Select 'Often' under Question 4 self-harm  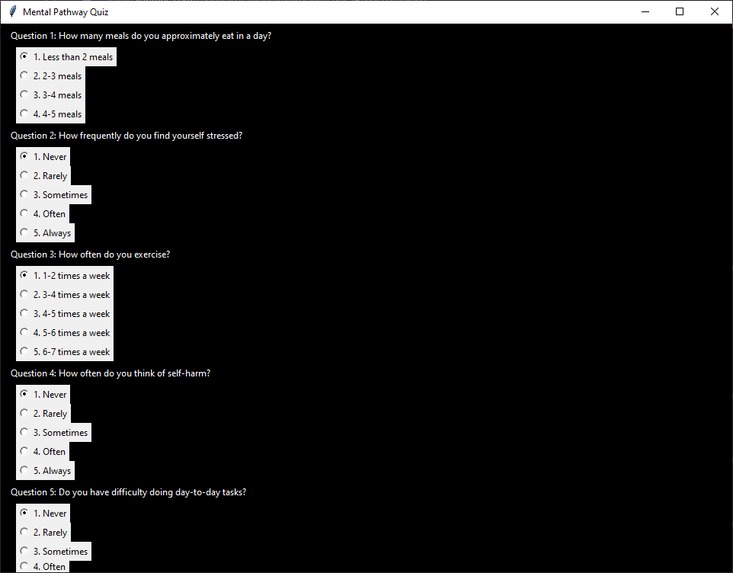click(x=43, y=451)
